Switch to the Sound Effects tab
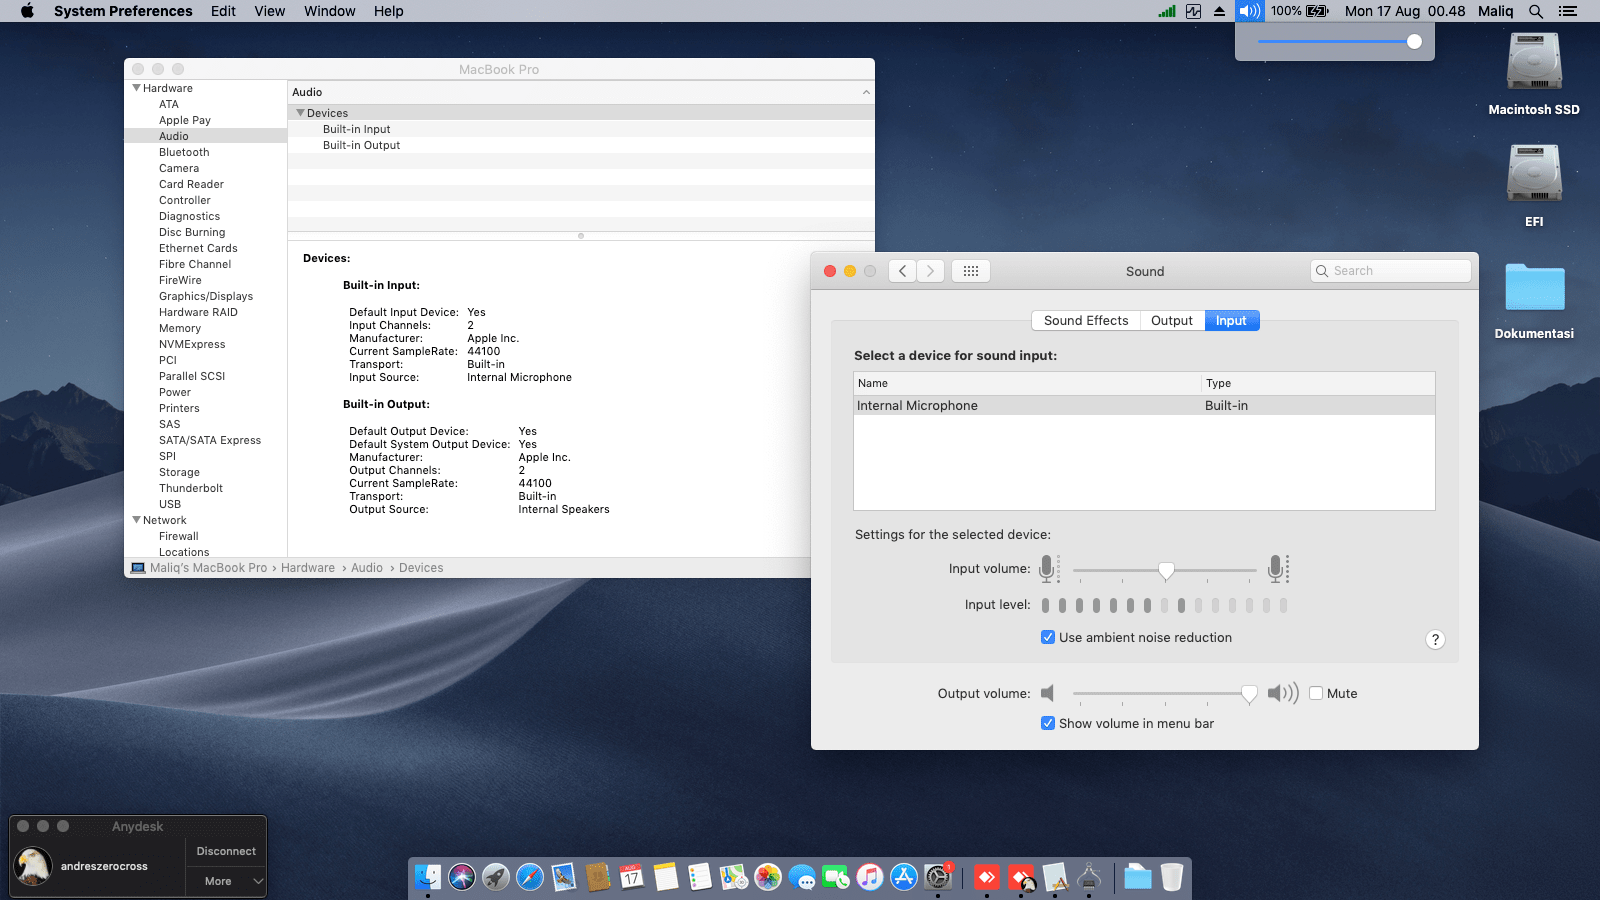The width and height of the screenshot is (1600, 900). click(x=1085, y=321)
